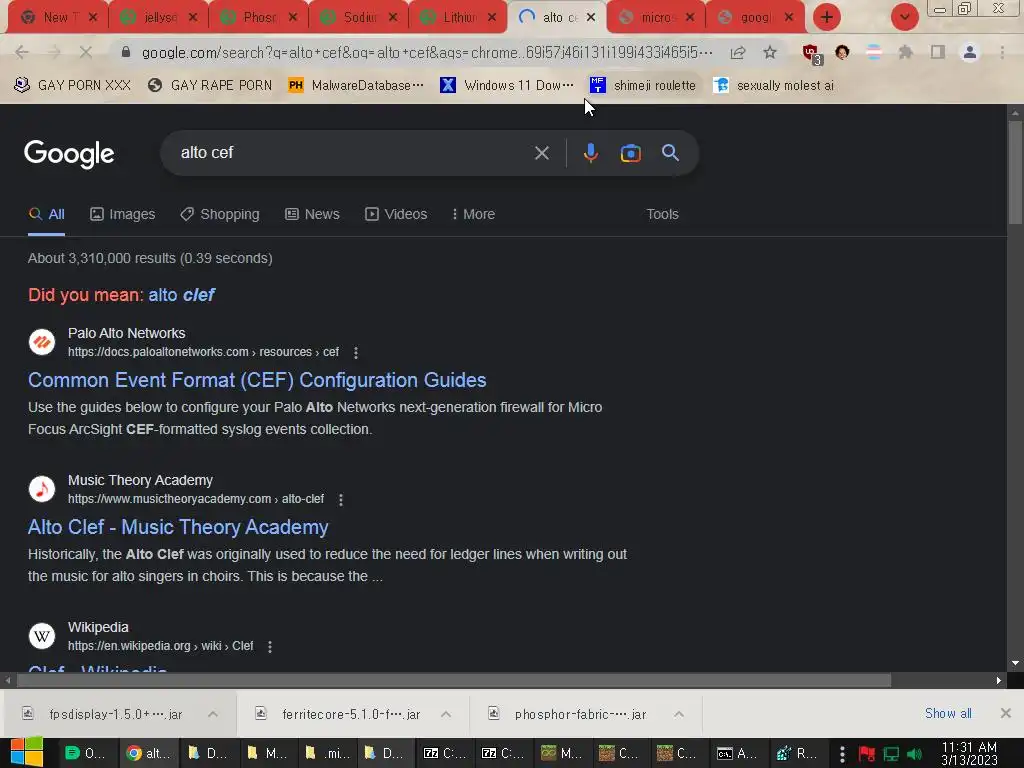This screenshot has height=768, width=1024.
Task: Switch to the Images search tab
Action: [123, 214]
